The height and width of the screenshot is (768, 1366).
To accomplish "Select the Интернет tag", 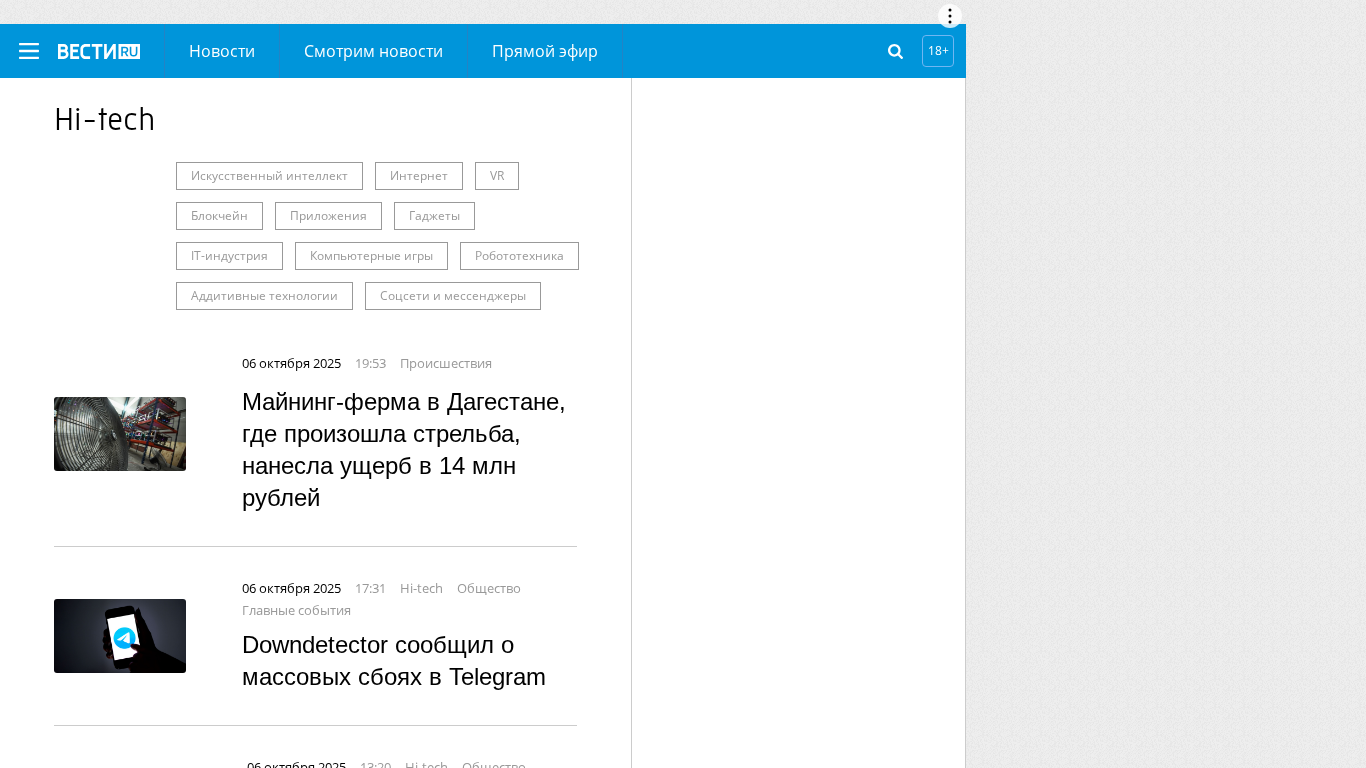I will (x=419, y=176).
